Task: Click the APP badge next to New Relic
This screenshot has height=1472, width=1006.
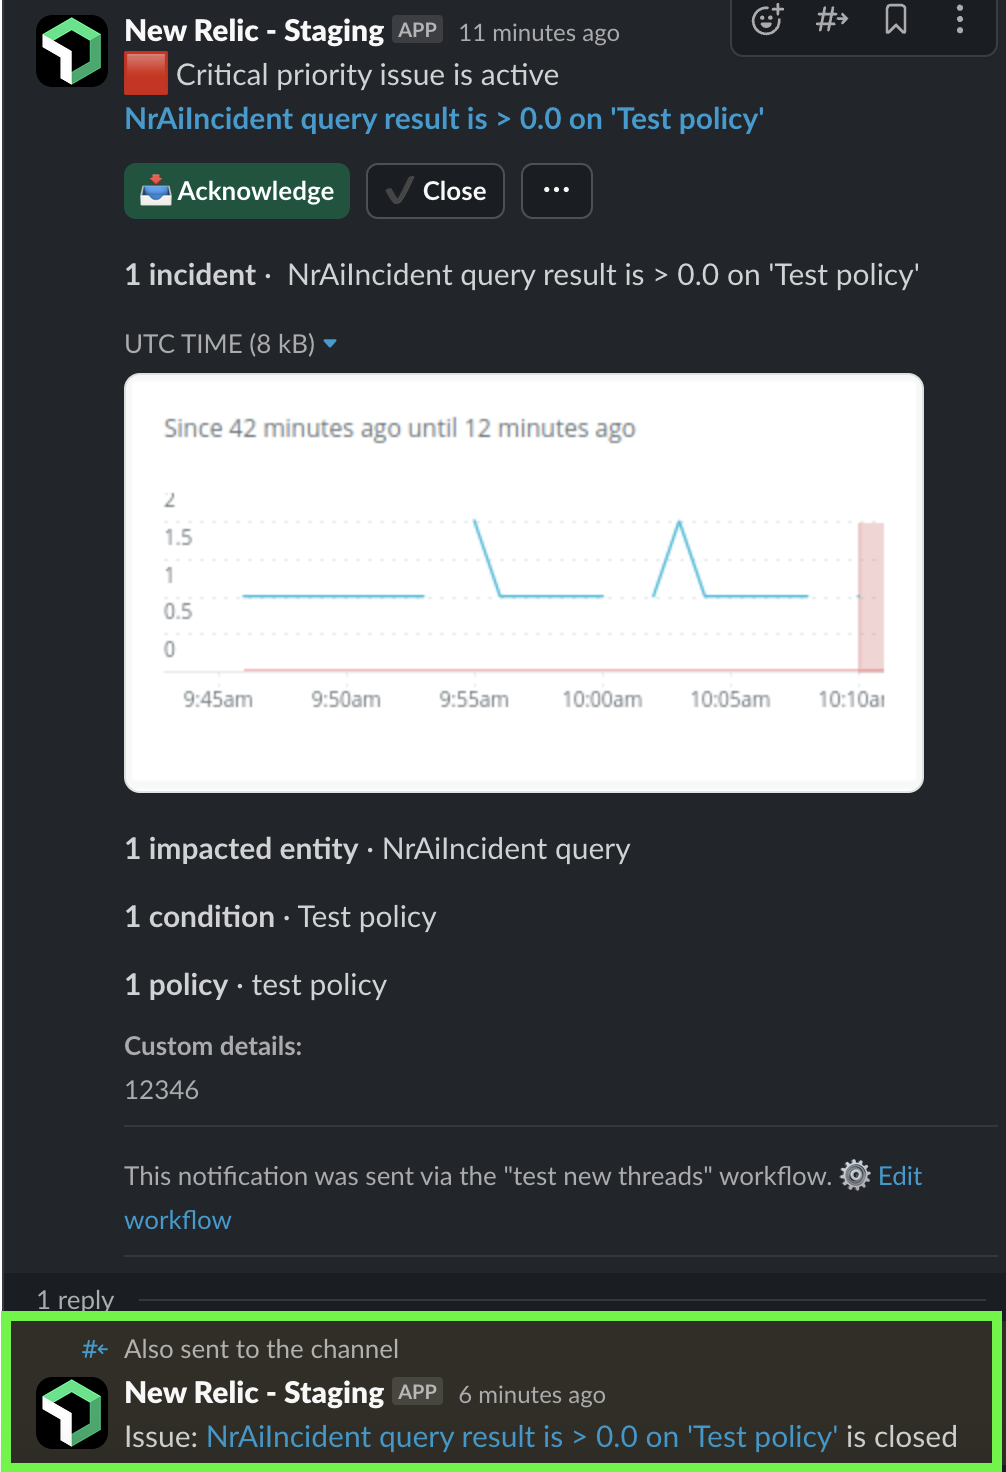Action: coord(419,29)
